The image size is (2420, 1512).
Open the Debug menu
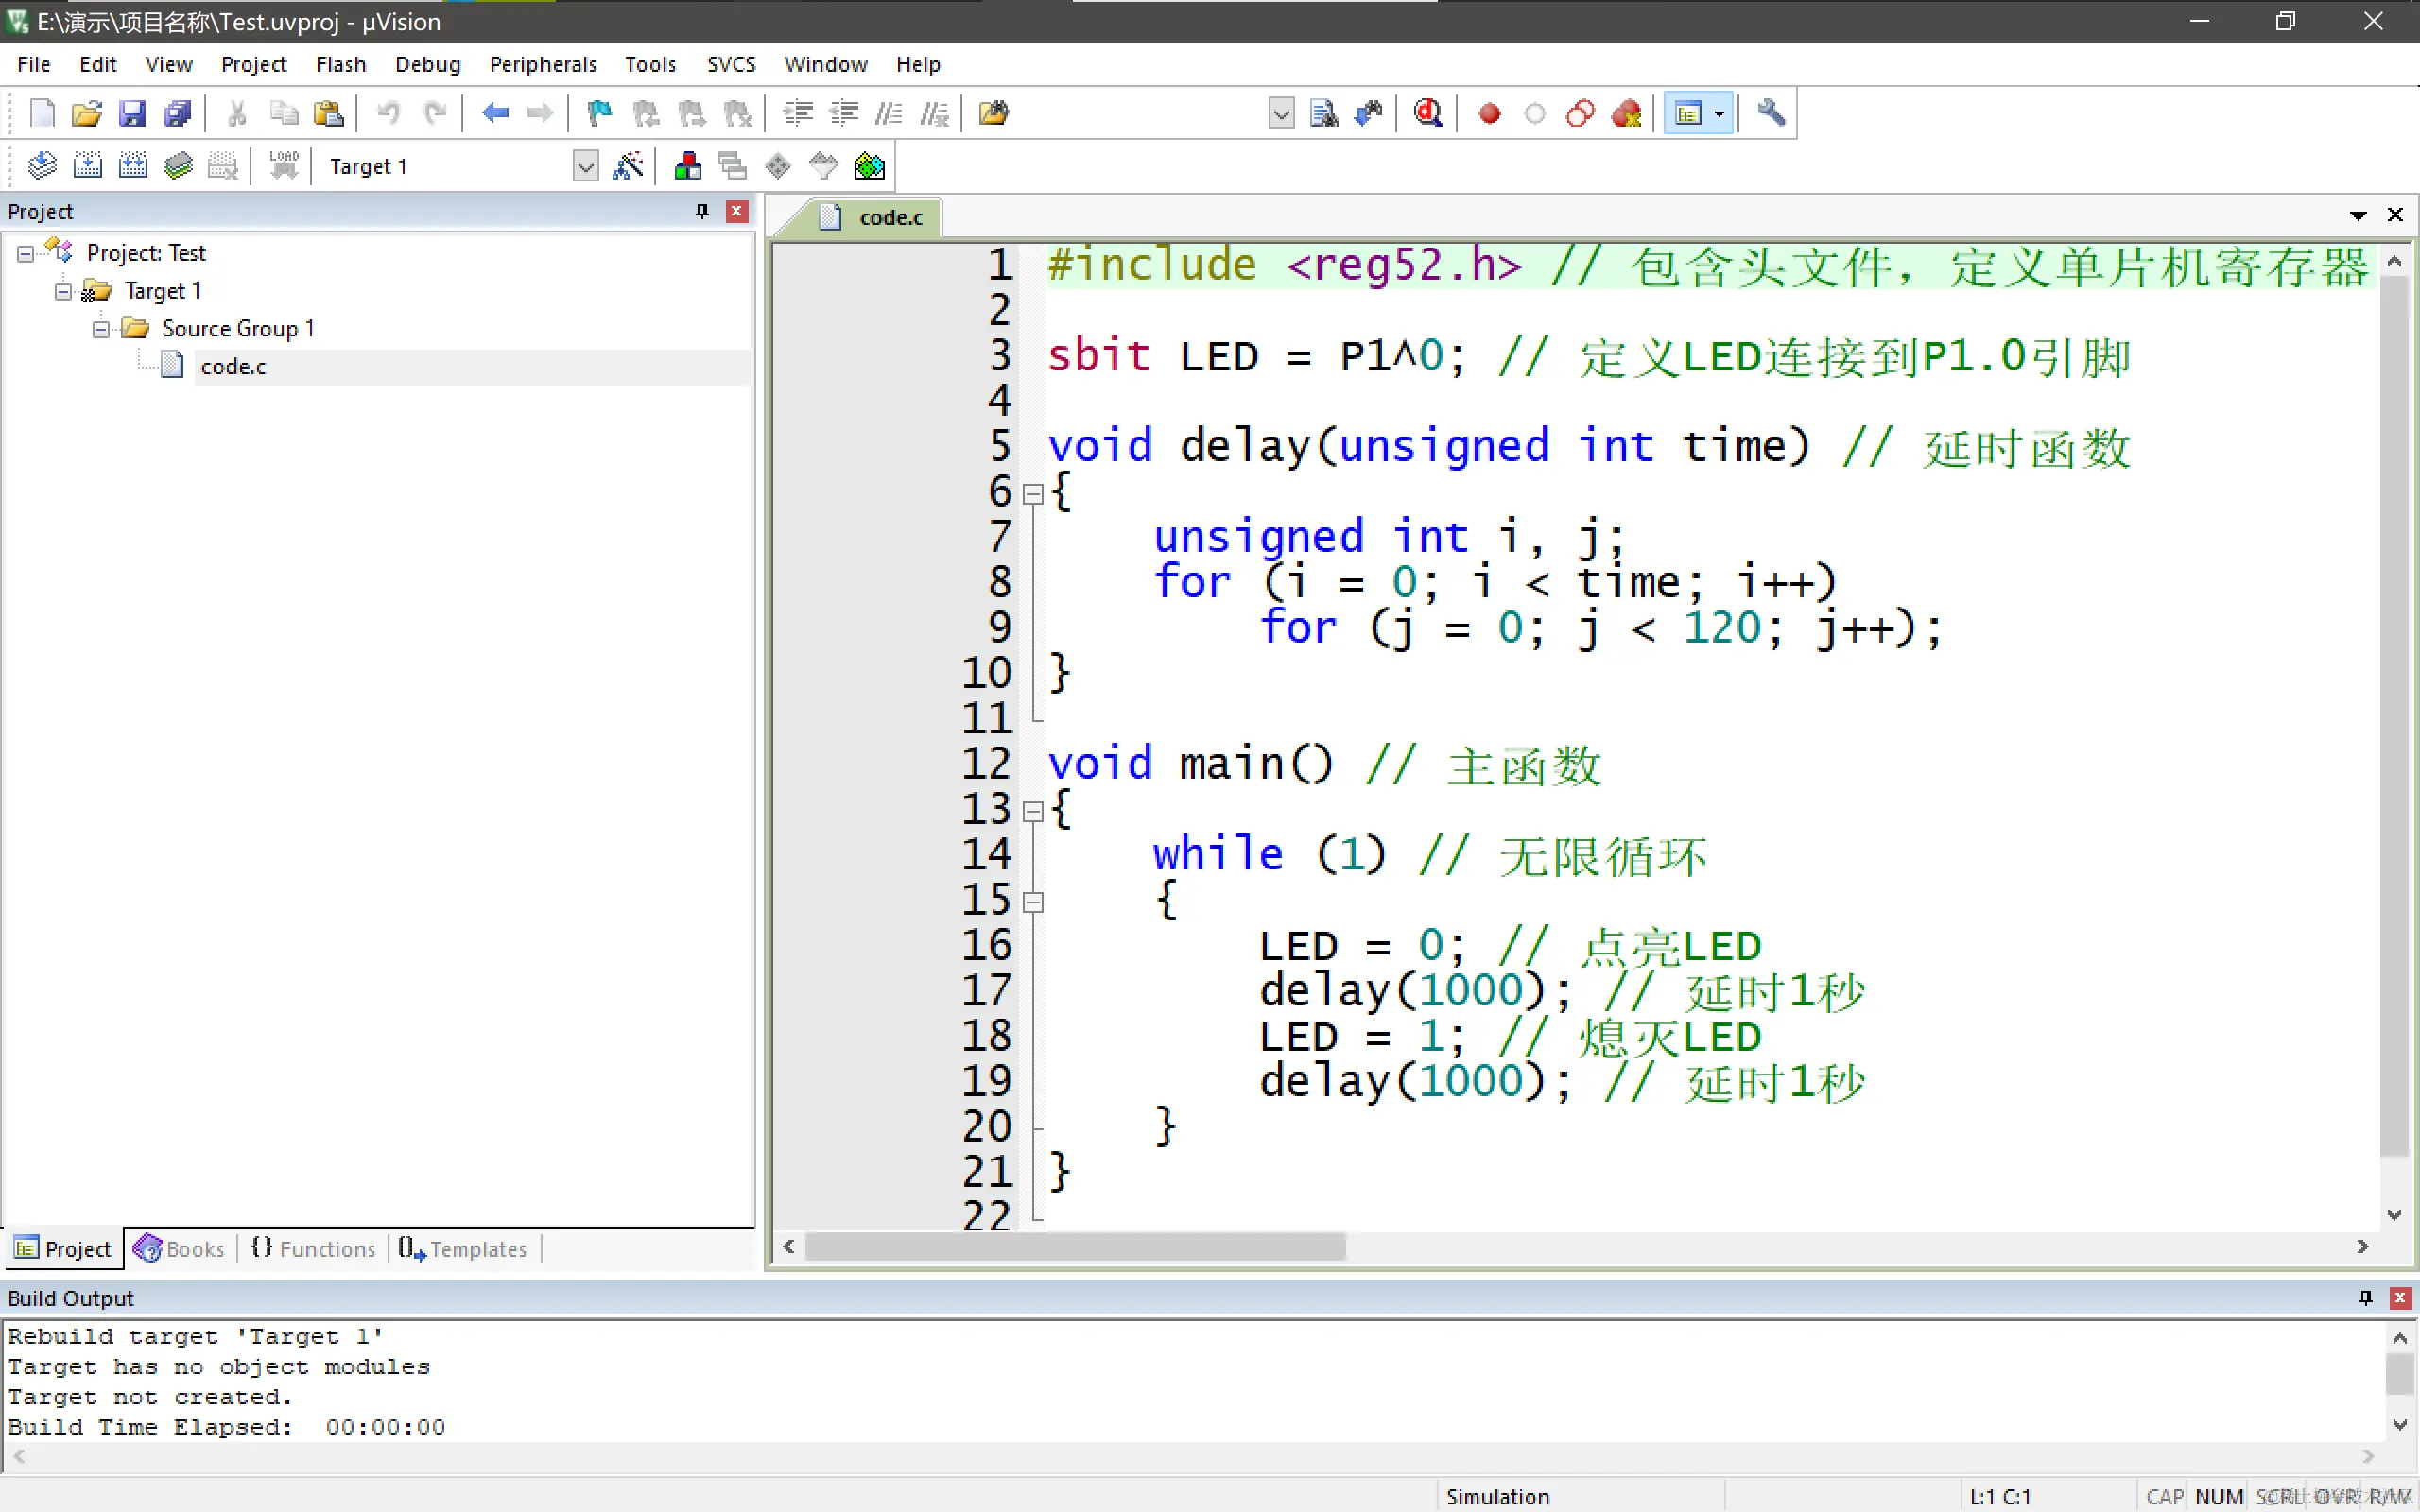(427, 64)
